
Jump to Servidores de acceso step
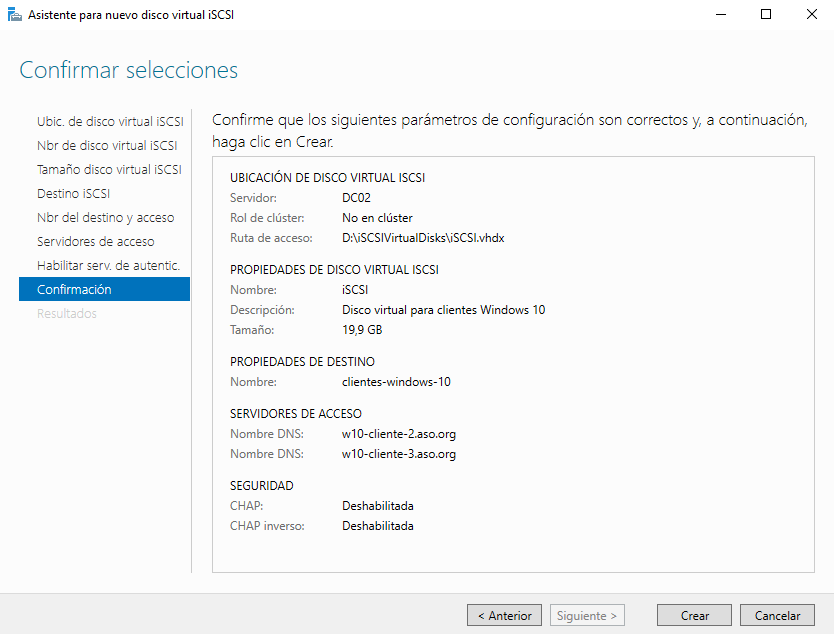(95, 241)
